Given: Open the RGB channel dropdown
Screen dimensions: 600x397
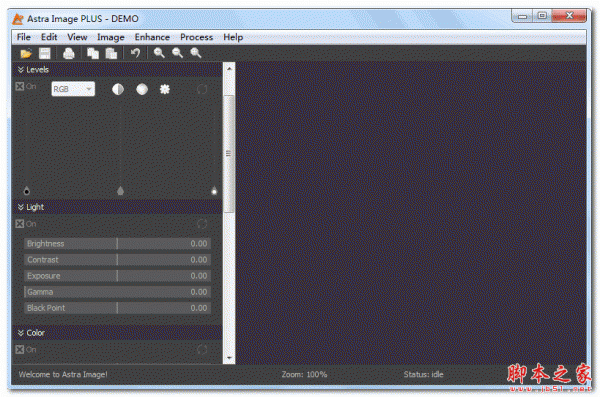Looking at the screenshot, I should pyautogui.click(x=73, y=89).
